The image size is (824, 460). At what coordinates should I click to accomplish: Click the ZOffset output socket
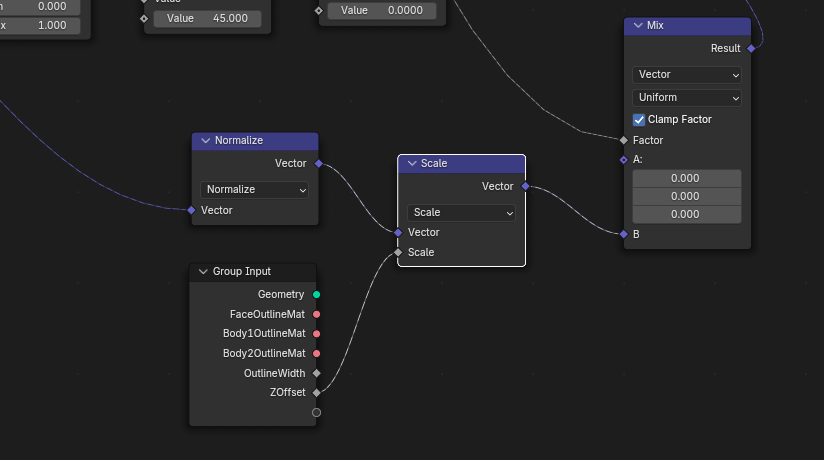click(x=317, y=392)
